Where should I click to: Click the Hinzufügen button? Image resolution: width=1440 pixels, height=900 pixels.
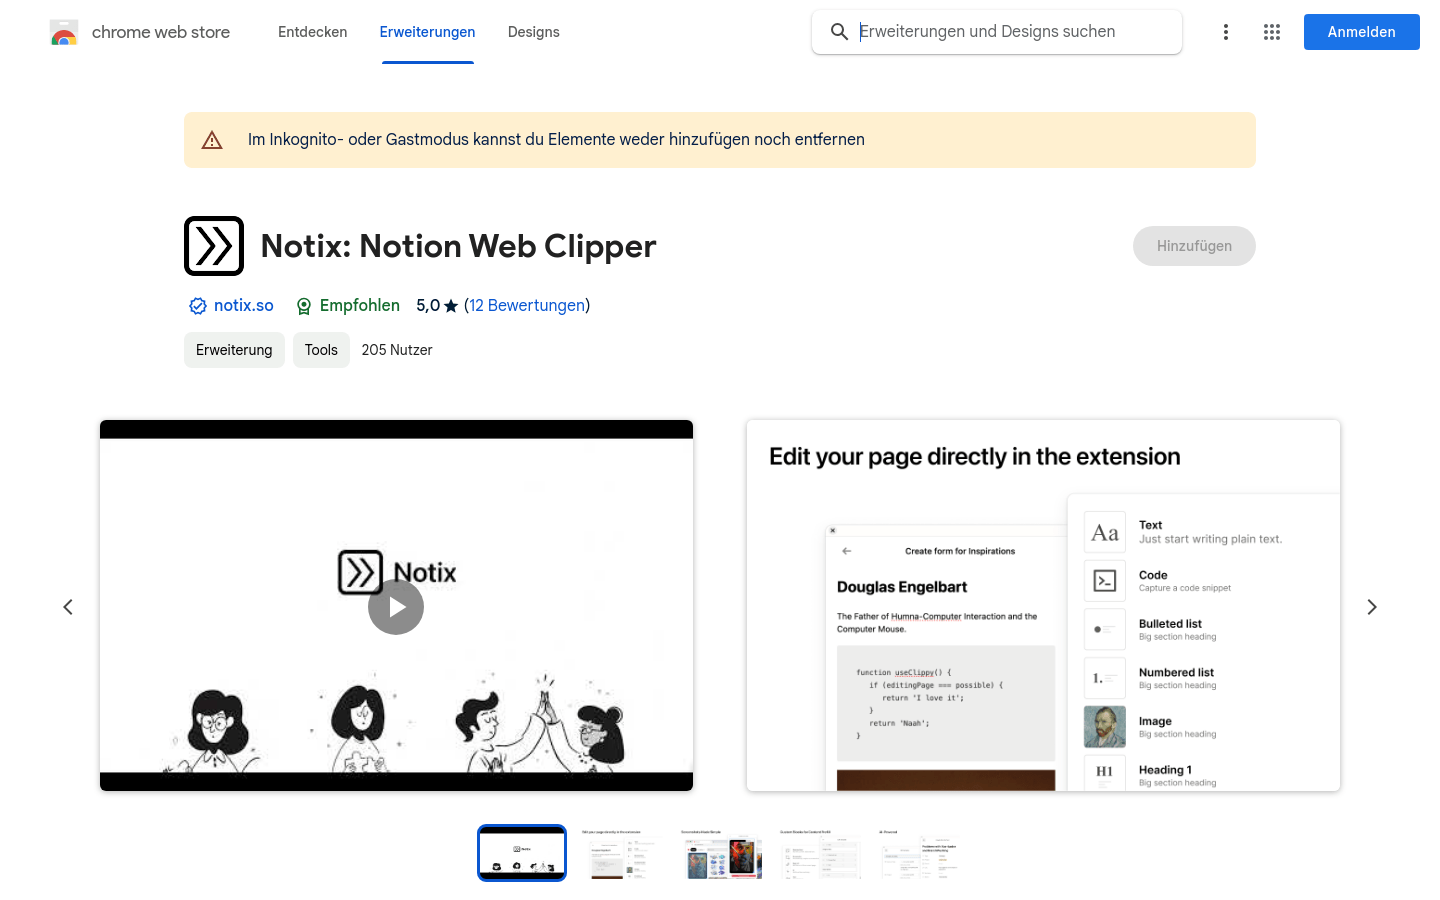point(1194,246)
